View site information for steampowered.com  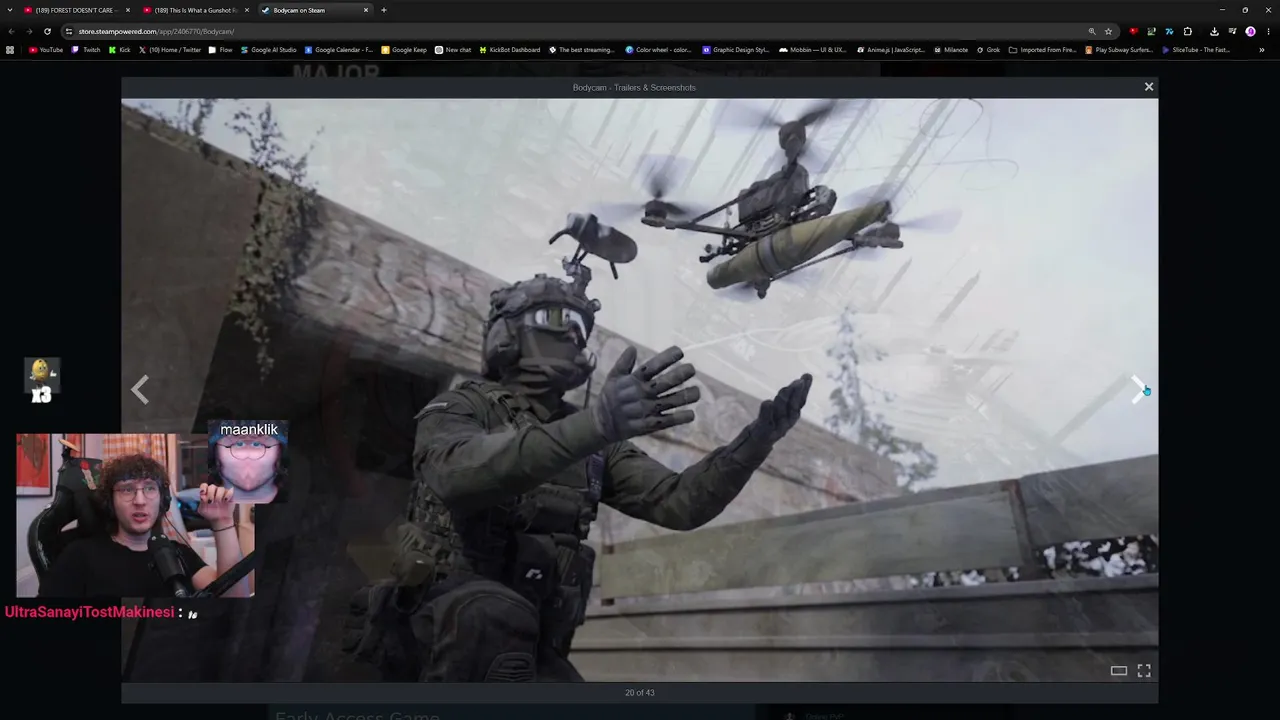point(68,31)
